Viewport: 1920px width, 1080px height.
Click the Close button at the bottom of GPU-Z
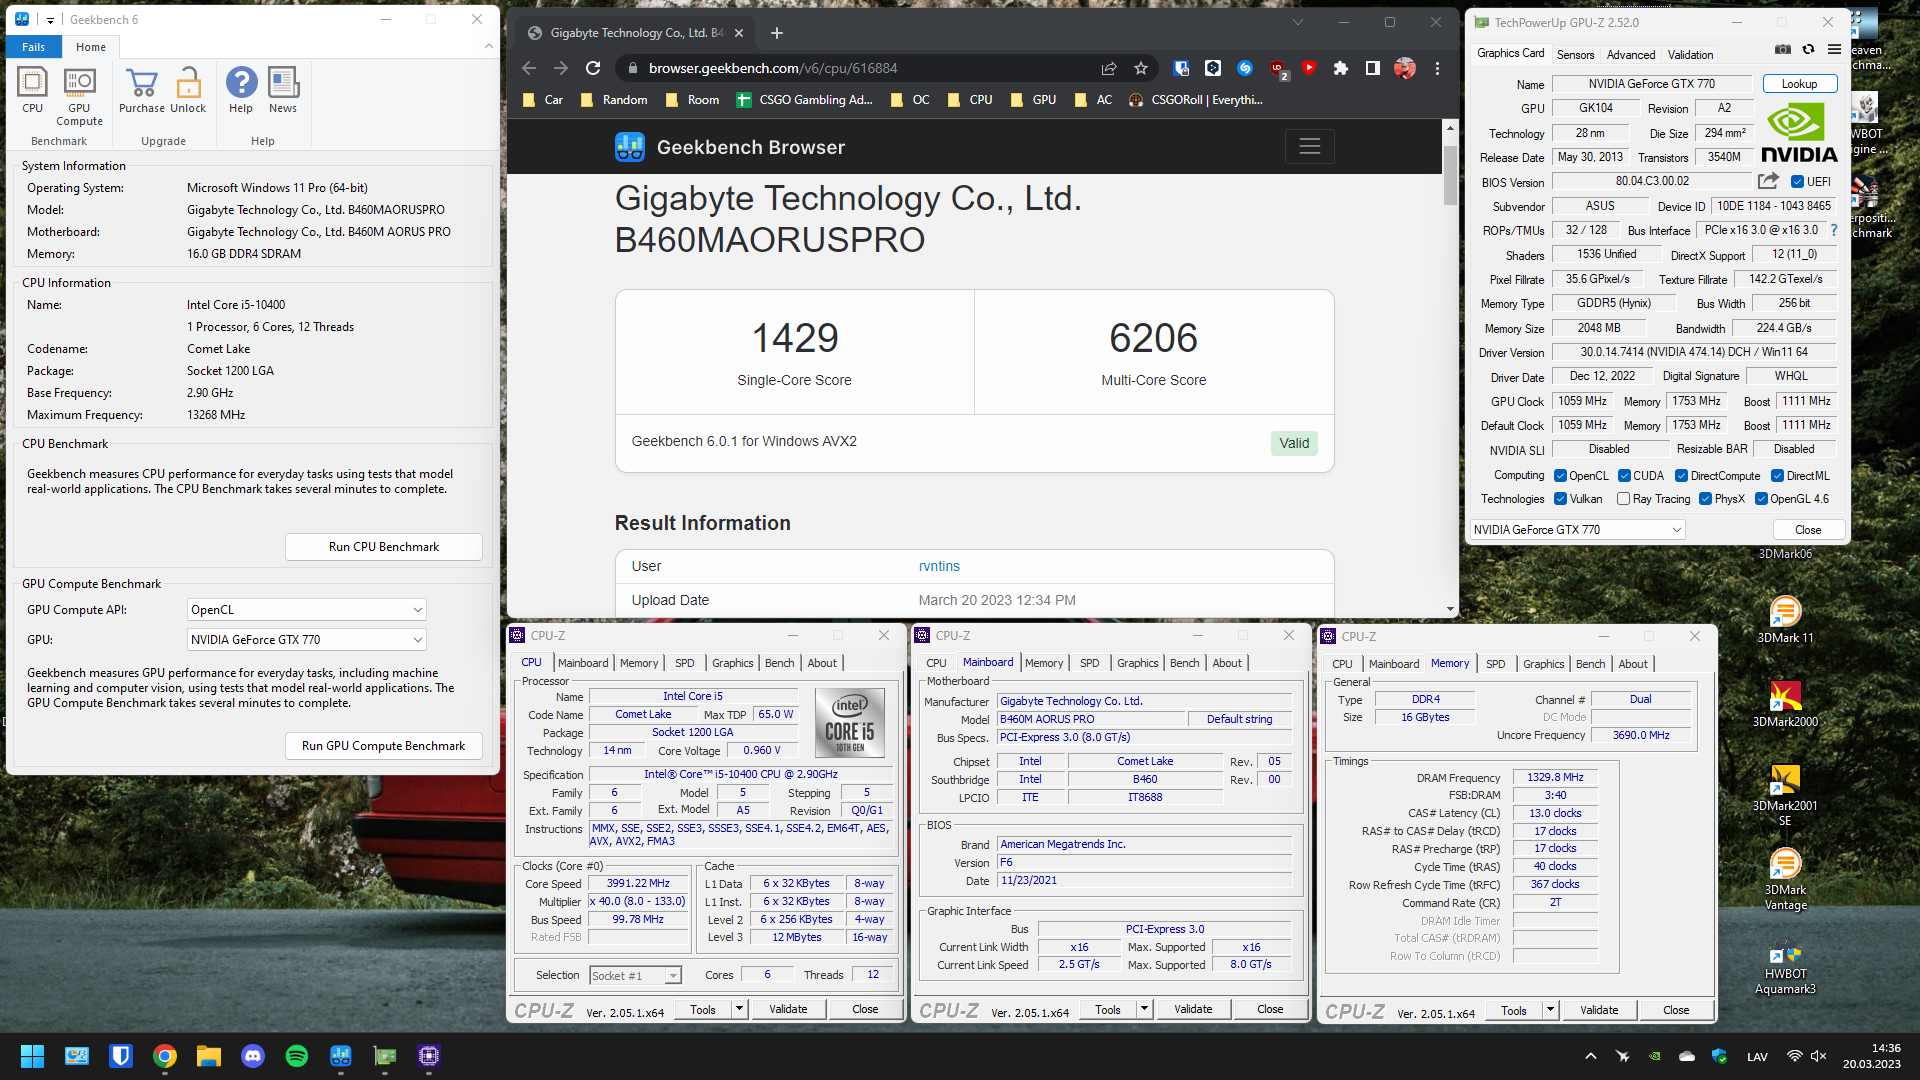[1807, 530]
